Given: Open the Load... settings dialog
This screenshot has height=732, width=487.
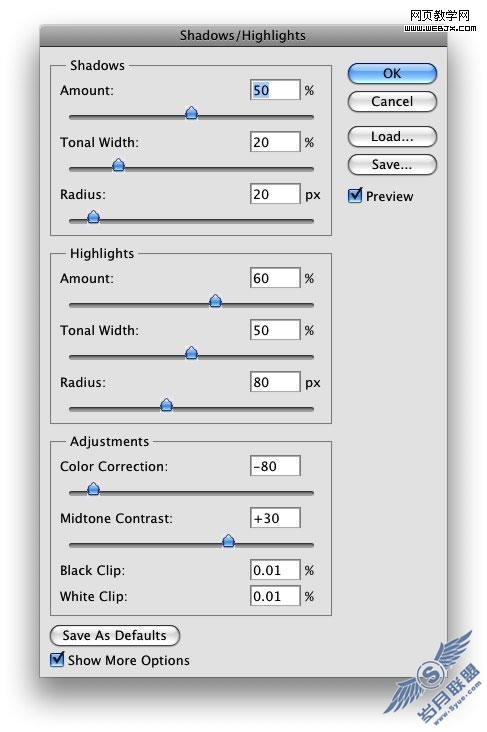Looking at the screenshot, I should (392, 137).
